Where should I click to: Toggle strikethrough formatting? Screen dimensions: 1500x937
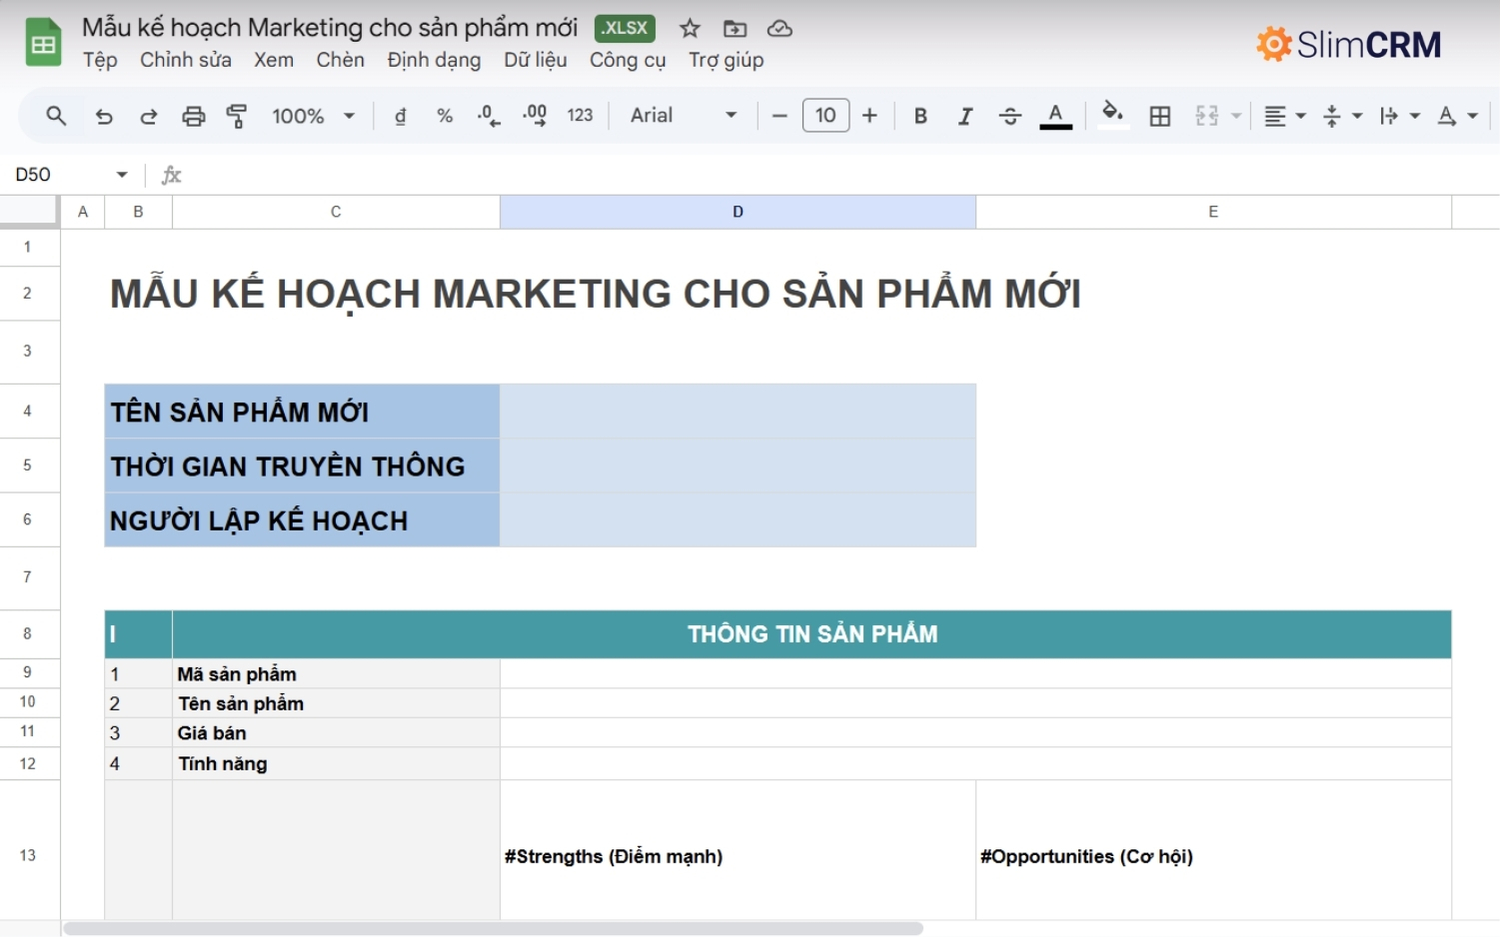click(1010, 116)
